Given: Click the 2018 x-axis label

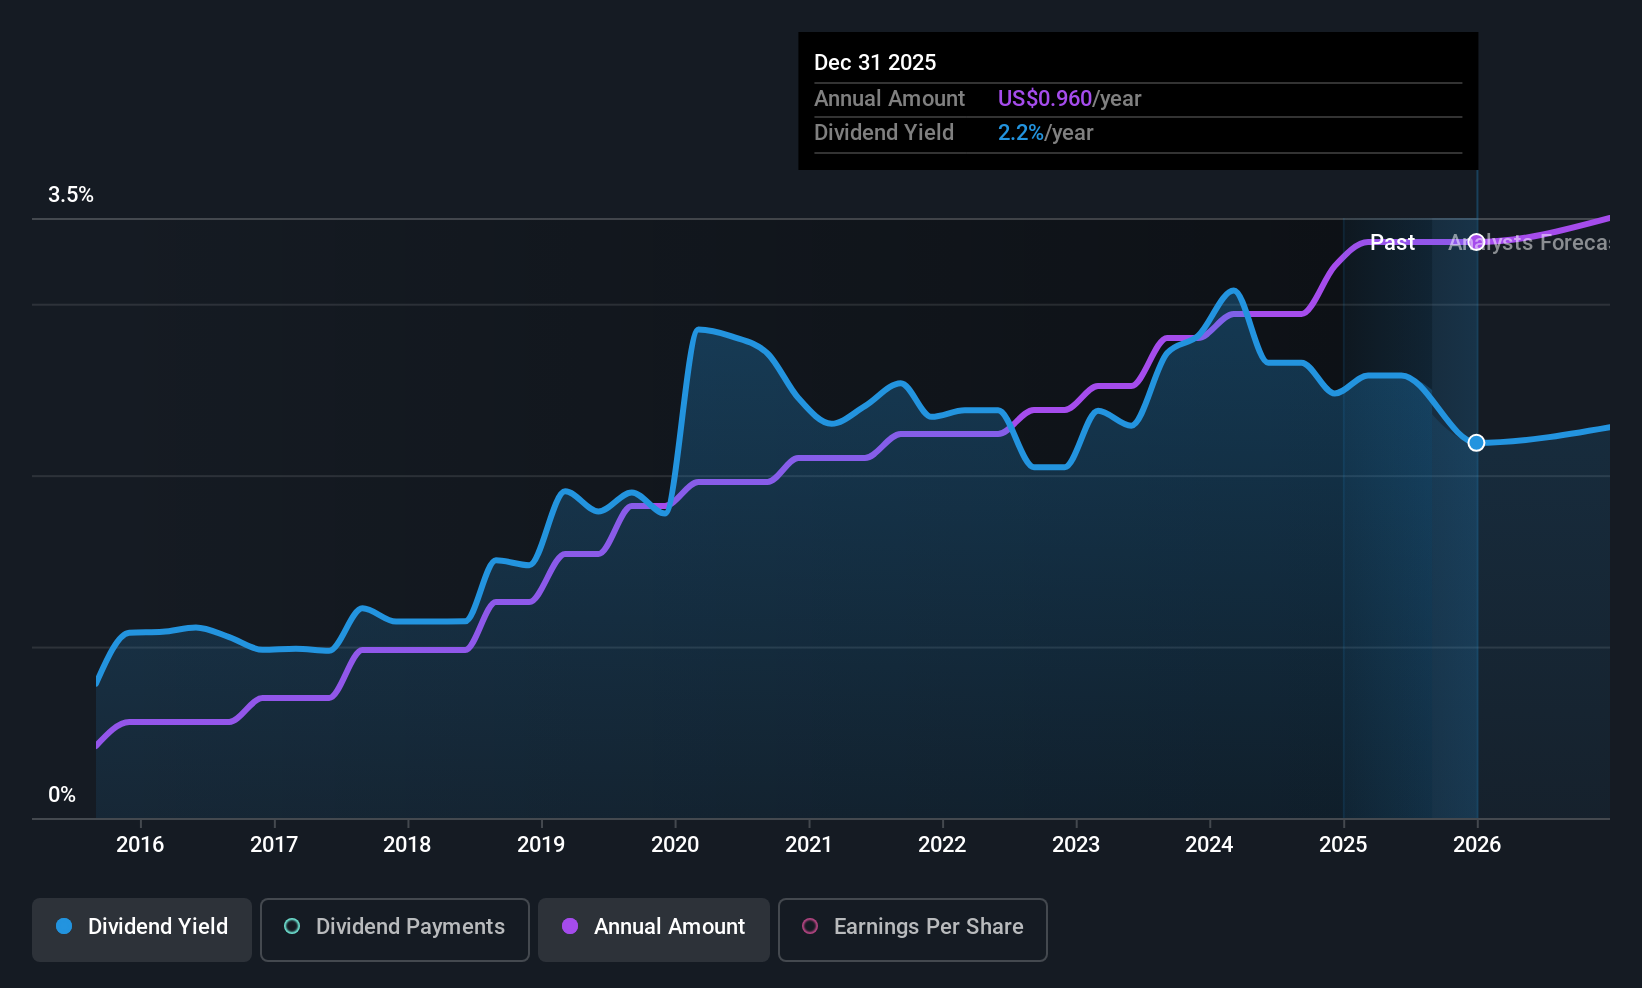Looking at the screenshot, I should click(x=407, y=845).
